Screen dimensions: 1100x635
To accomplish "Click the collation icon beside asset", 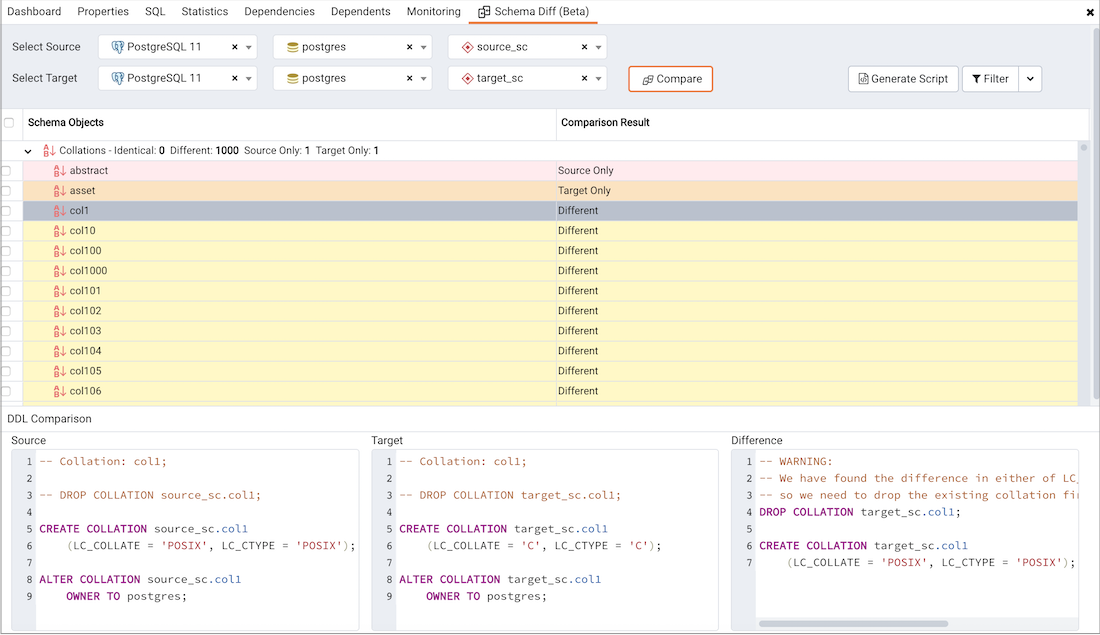I will pos(60,191).
